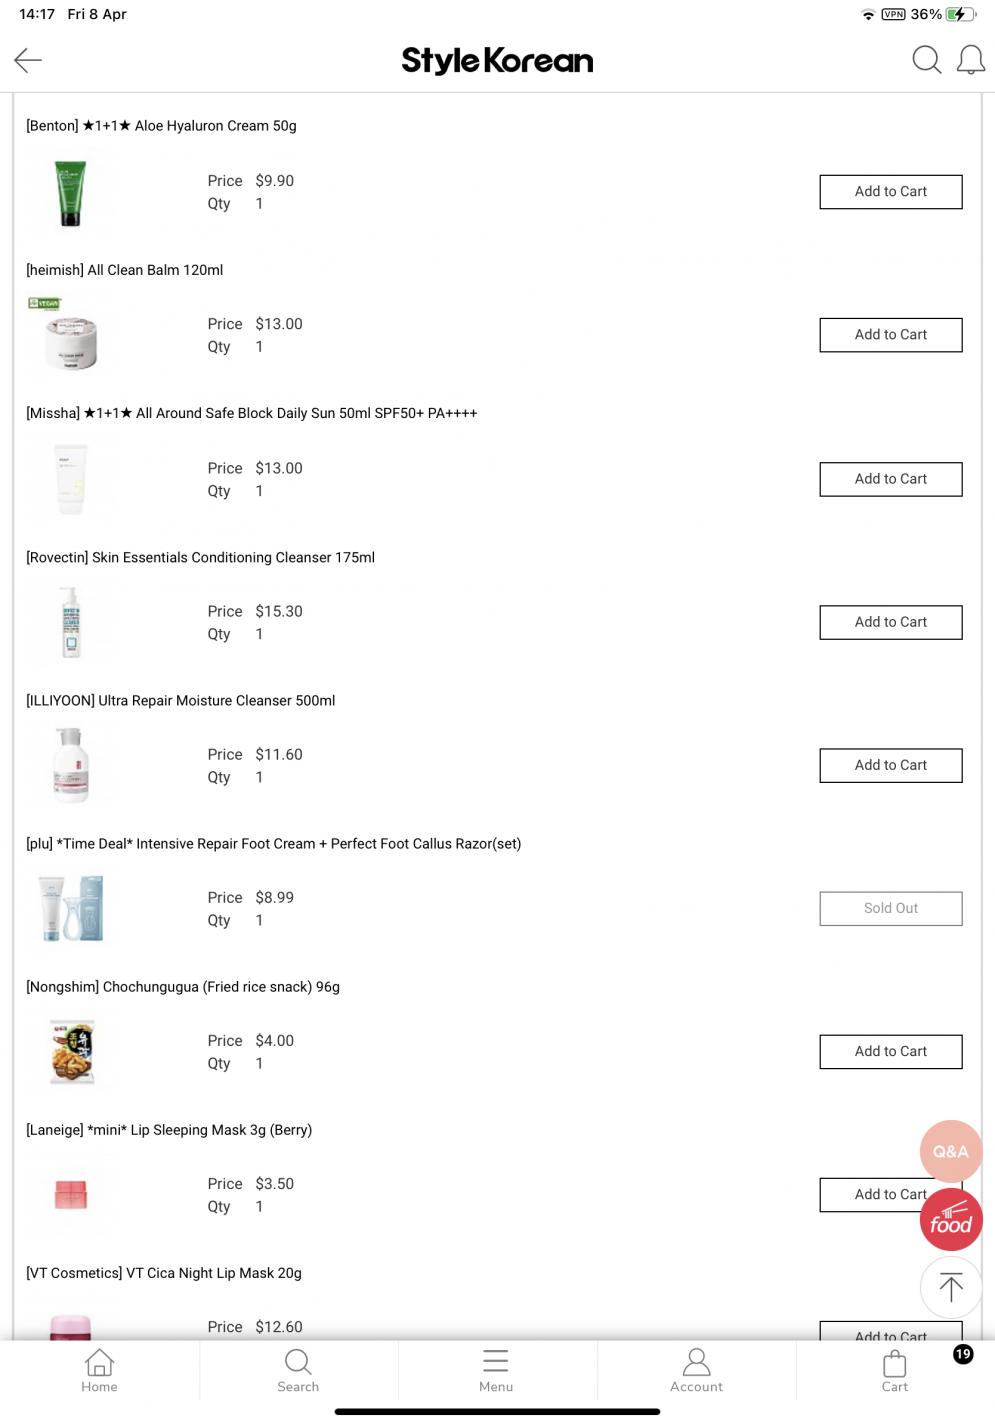Open notifications bell icon
The width and height of the screenshot is (995, 1424).
[970, 60]
